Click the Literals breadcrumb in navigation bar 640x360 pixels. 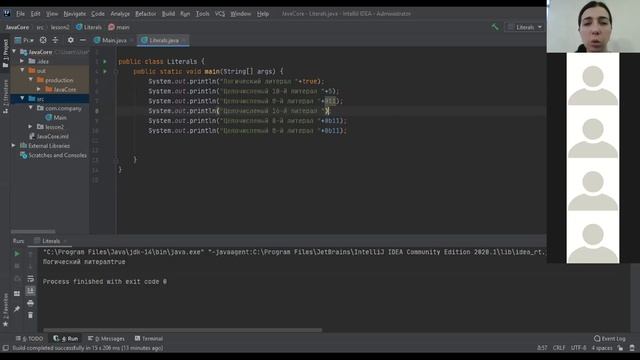click(89, 27)
